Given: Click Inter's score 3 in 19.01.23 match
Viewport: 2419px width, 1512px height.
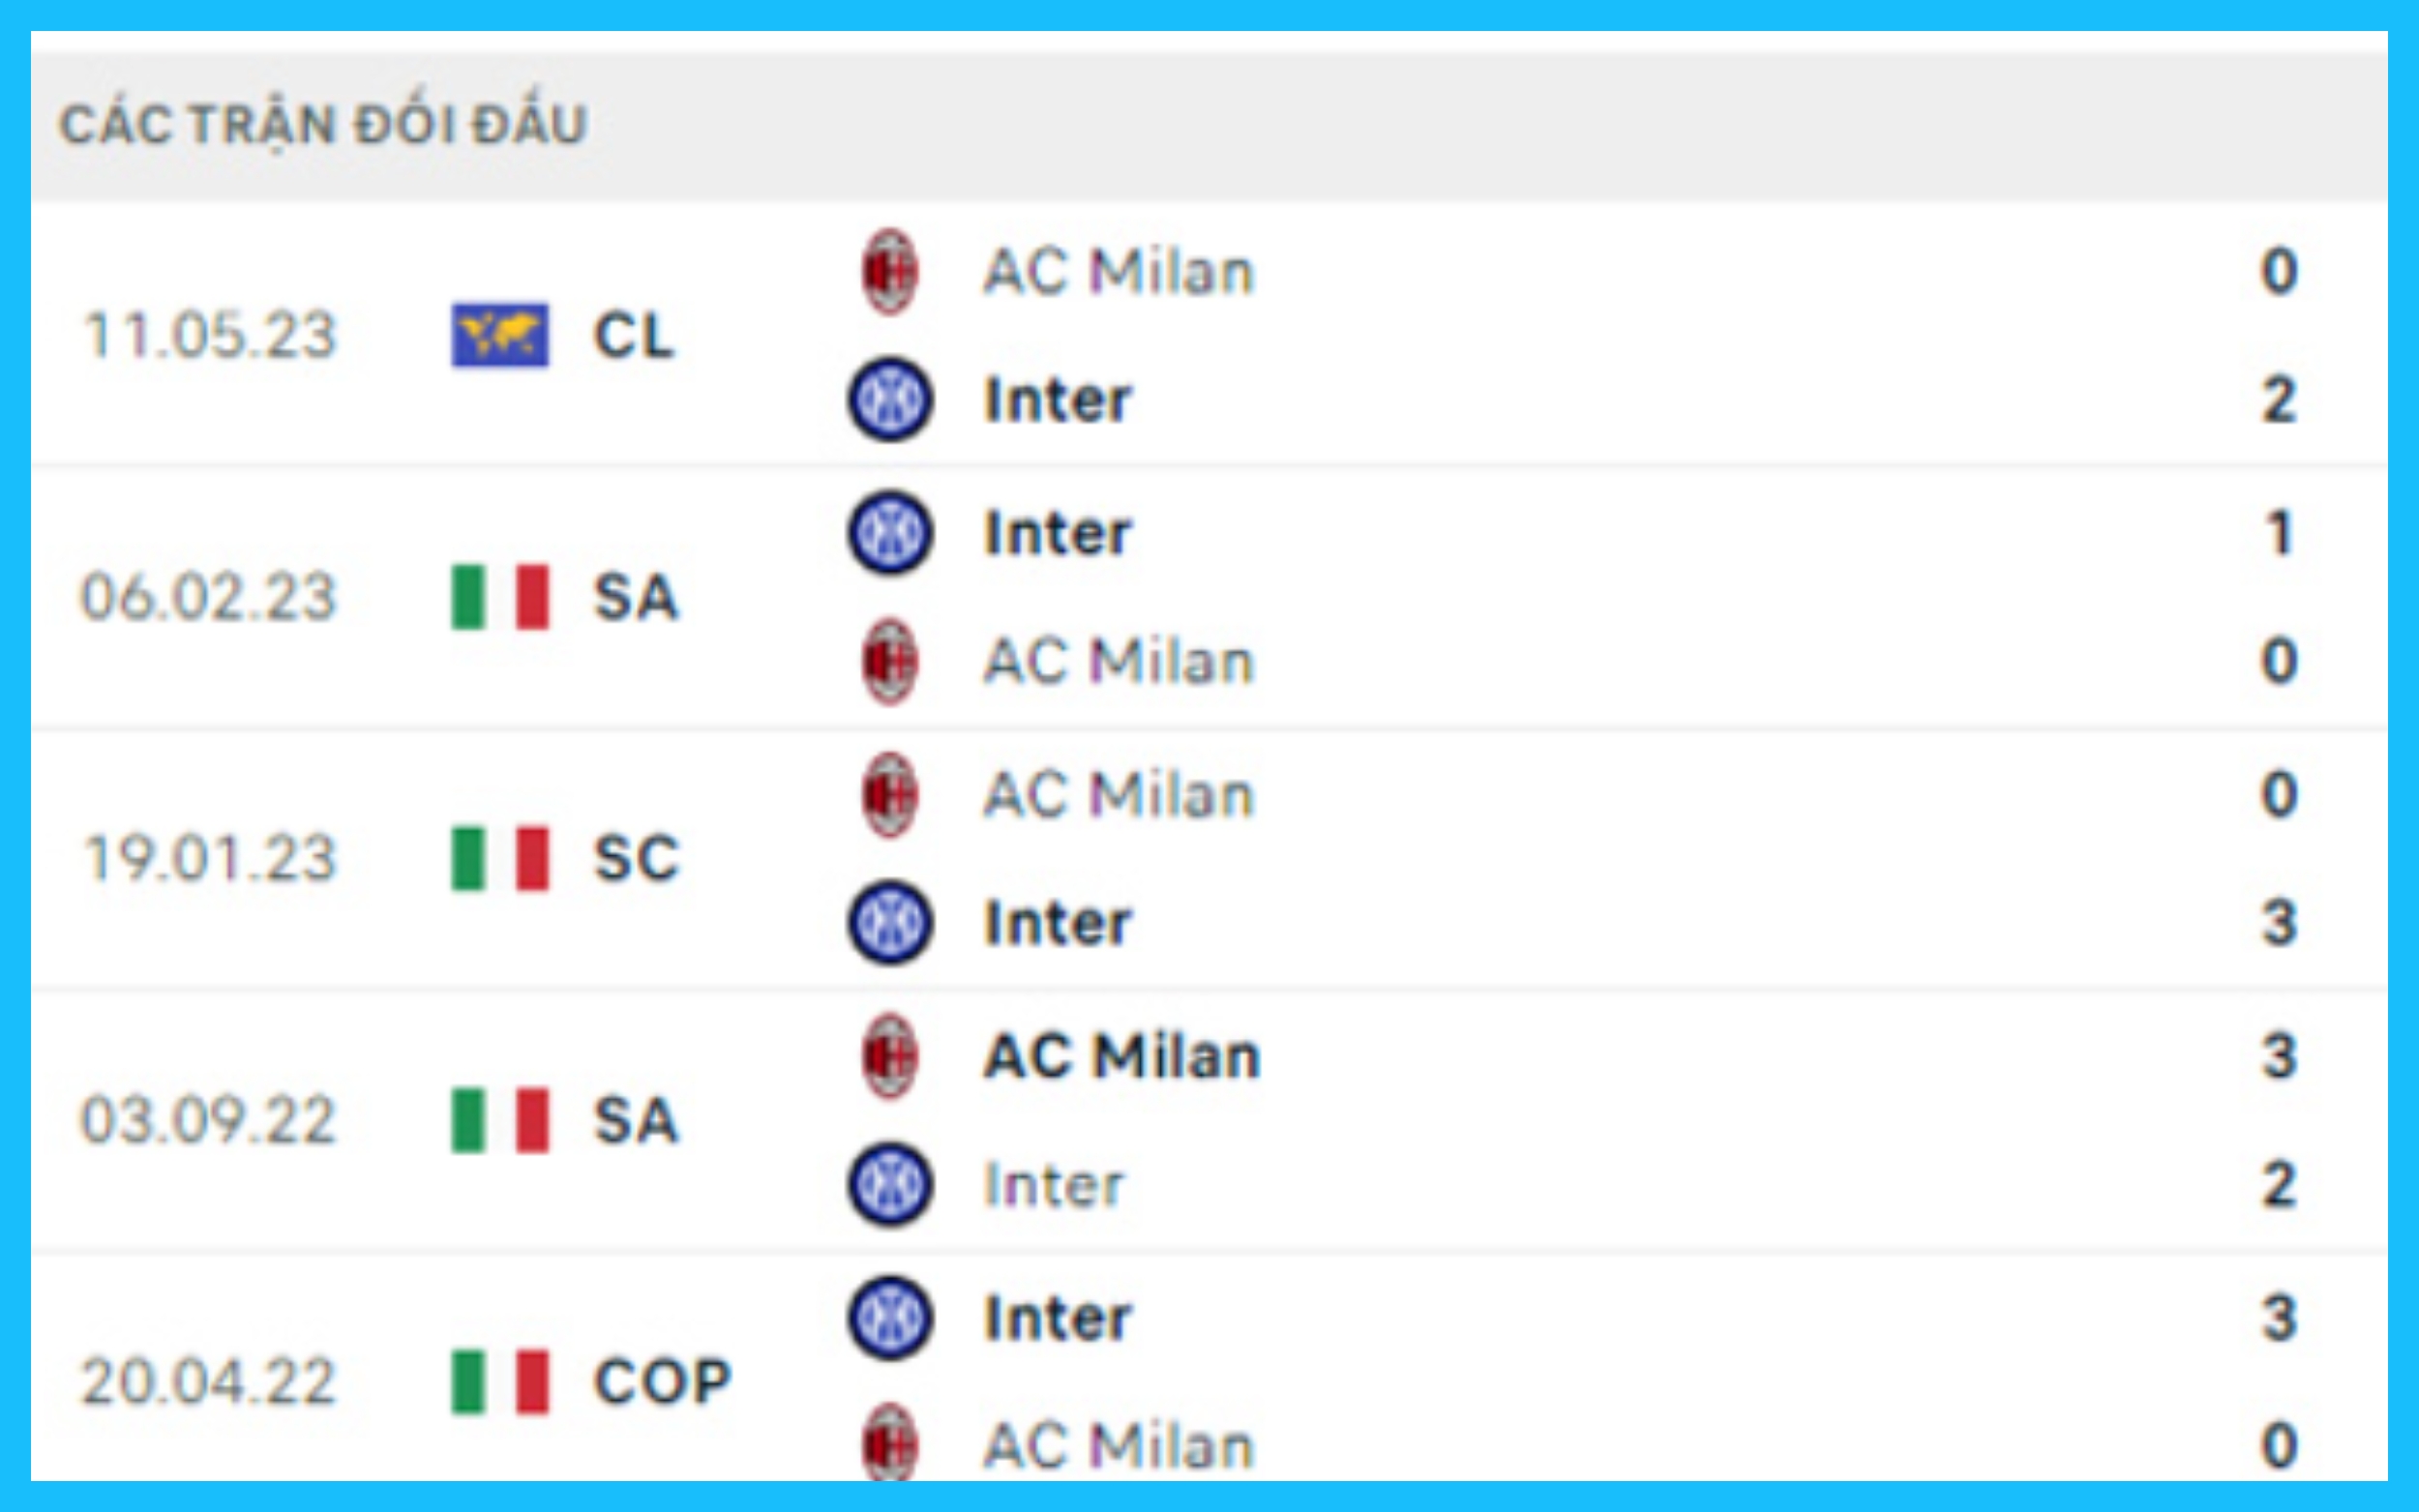Looking at the screenshot, I should (2279, 922).
